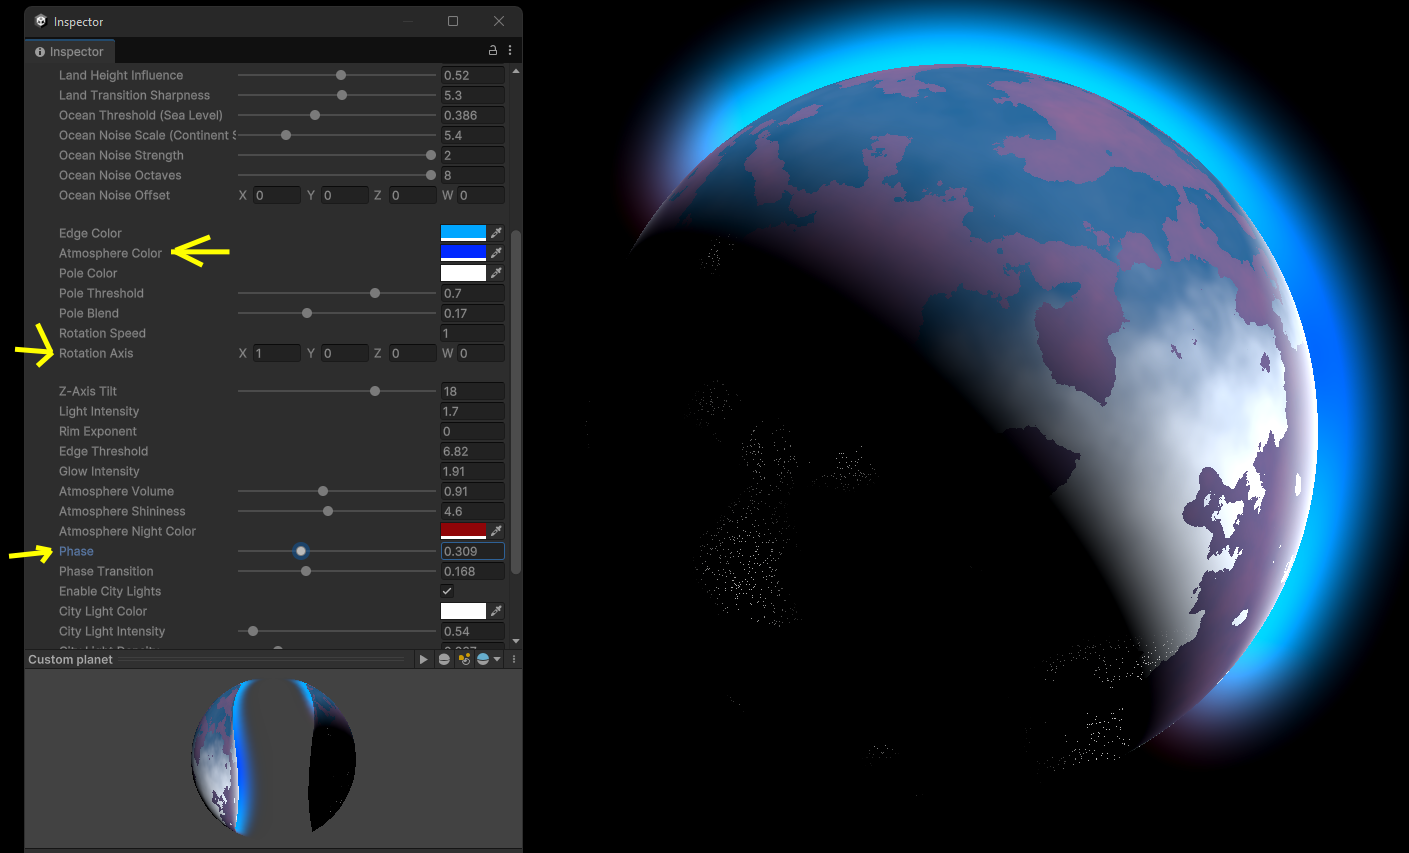This screenshot has height=853, width=1409.
Task: Focus Z-Axis Tilt value 18
Action: click(x=472, y=391)
